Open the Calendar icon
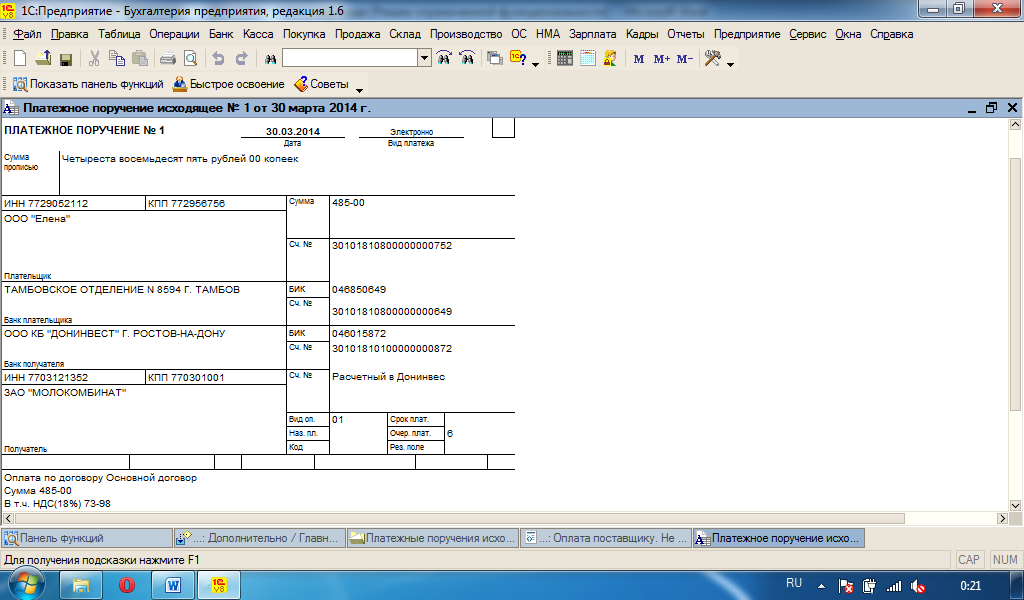The height and width of the screenshot is (600, 1024). tap(588, 58)
